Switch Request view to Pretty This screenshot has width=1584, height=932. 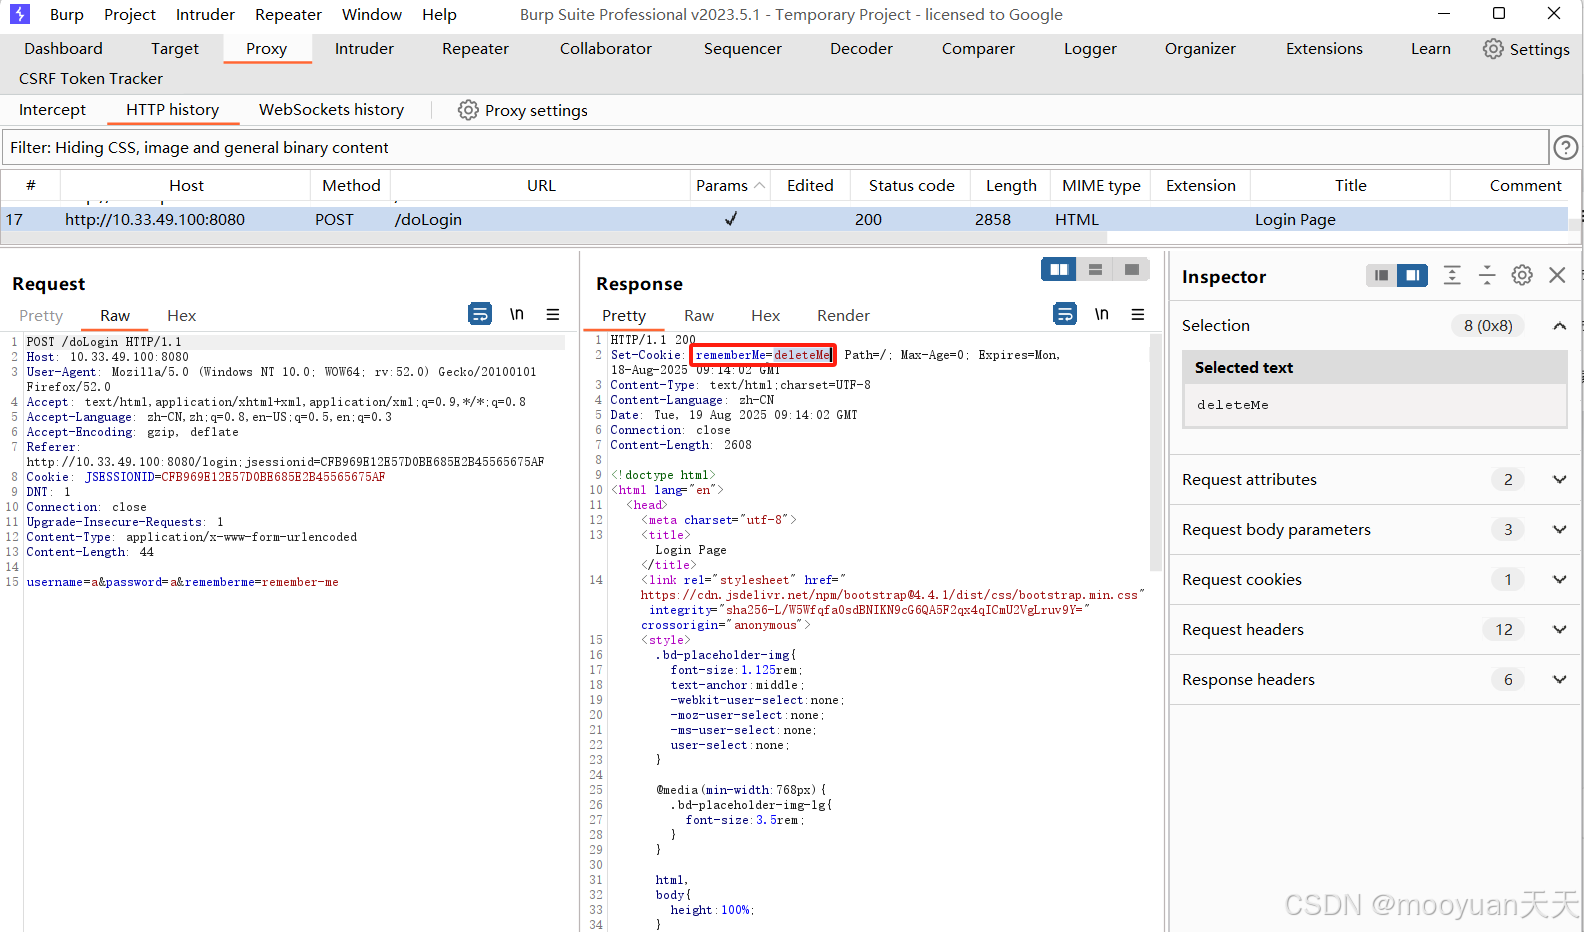[41, 315]
